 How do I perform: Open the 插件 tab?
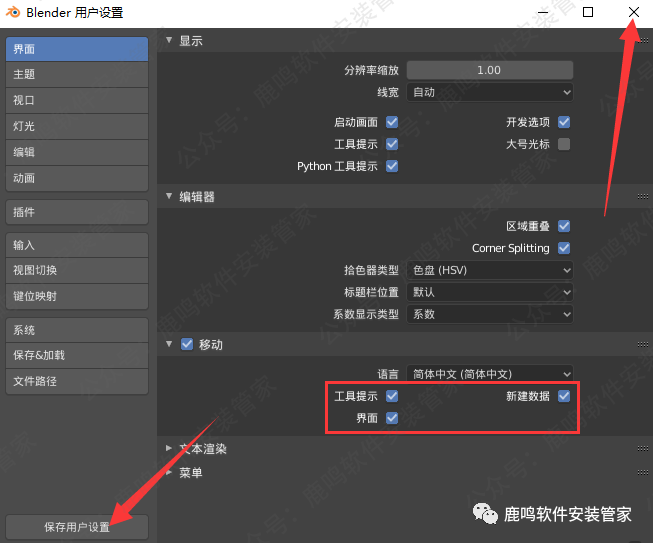pyautogui.click(x=77, y=212)
